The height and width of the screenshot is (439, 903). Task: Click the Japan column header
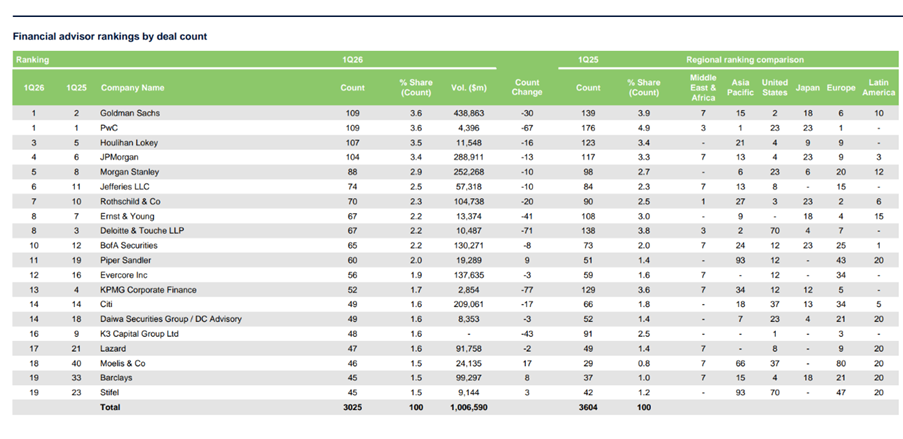pos(808,88)
